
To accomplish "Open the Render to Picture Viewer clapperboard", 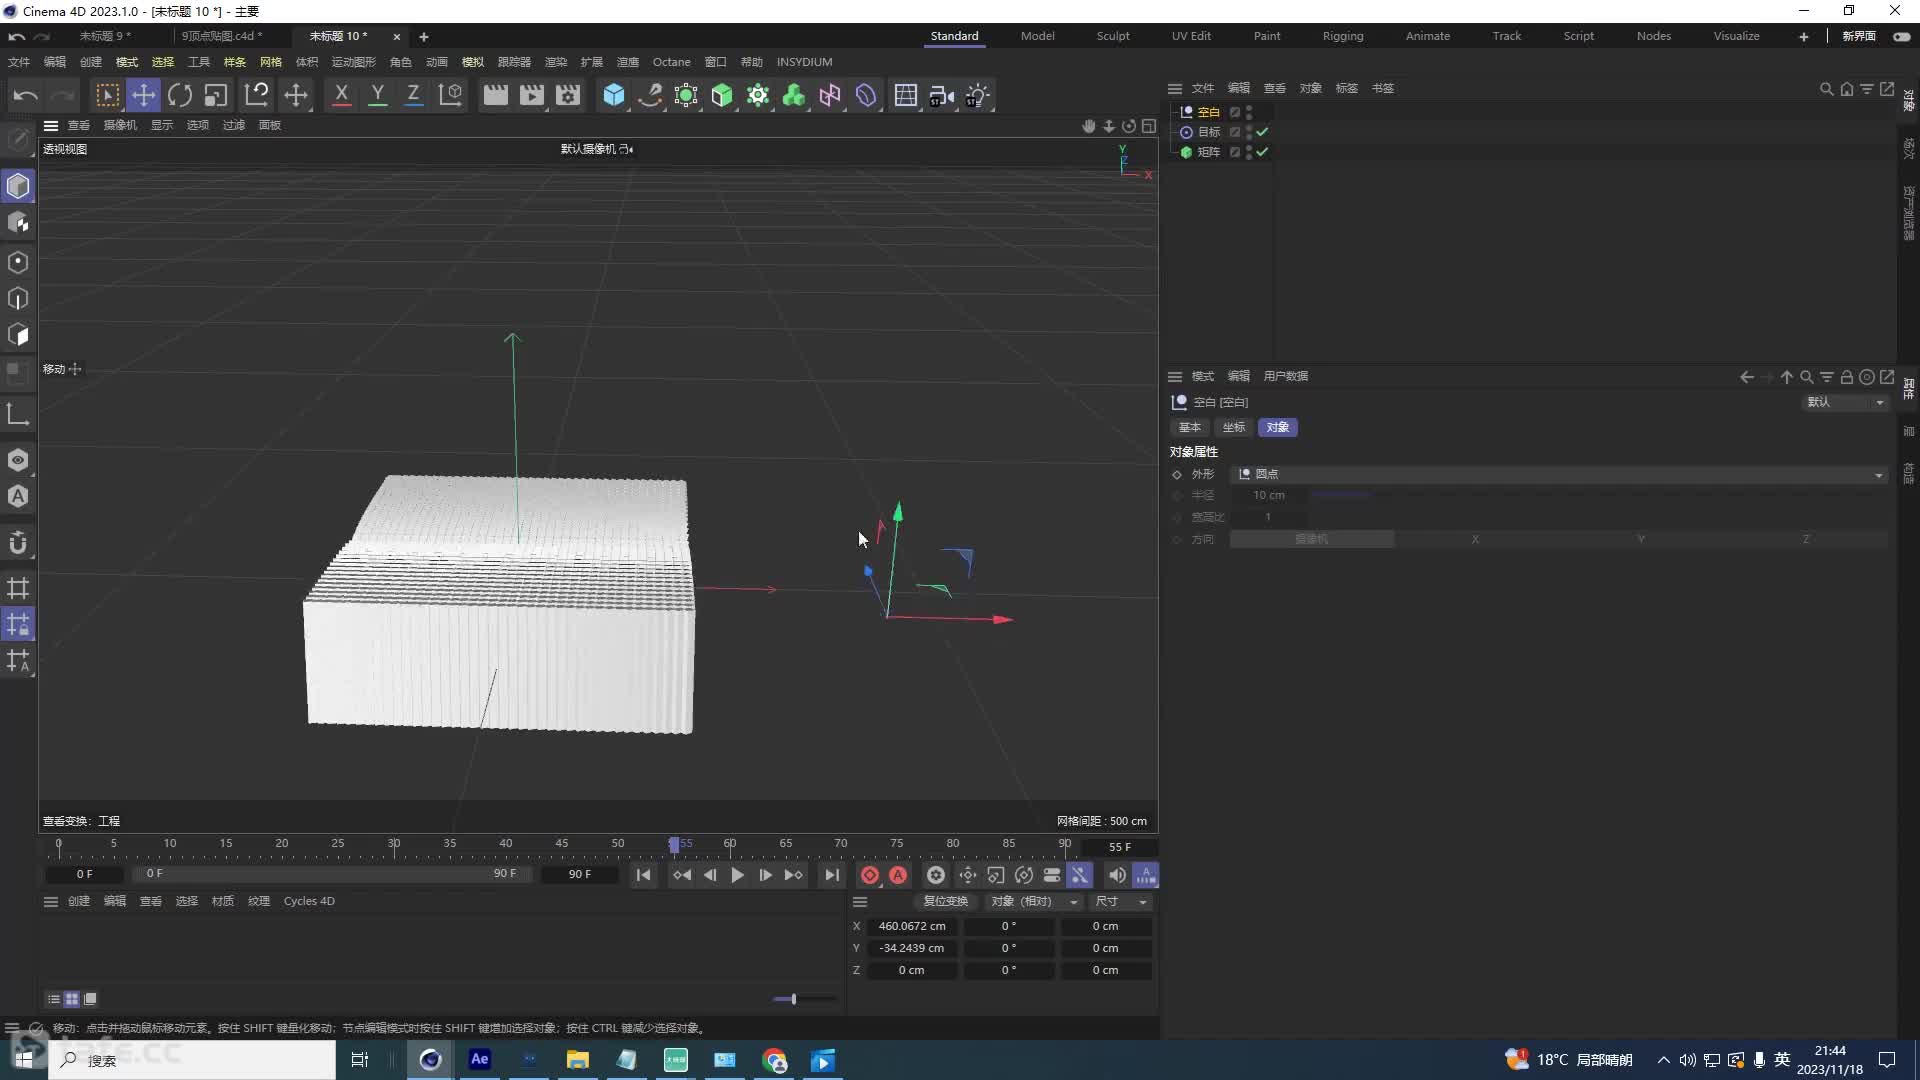I will (x=532, y=95).
